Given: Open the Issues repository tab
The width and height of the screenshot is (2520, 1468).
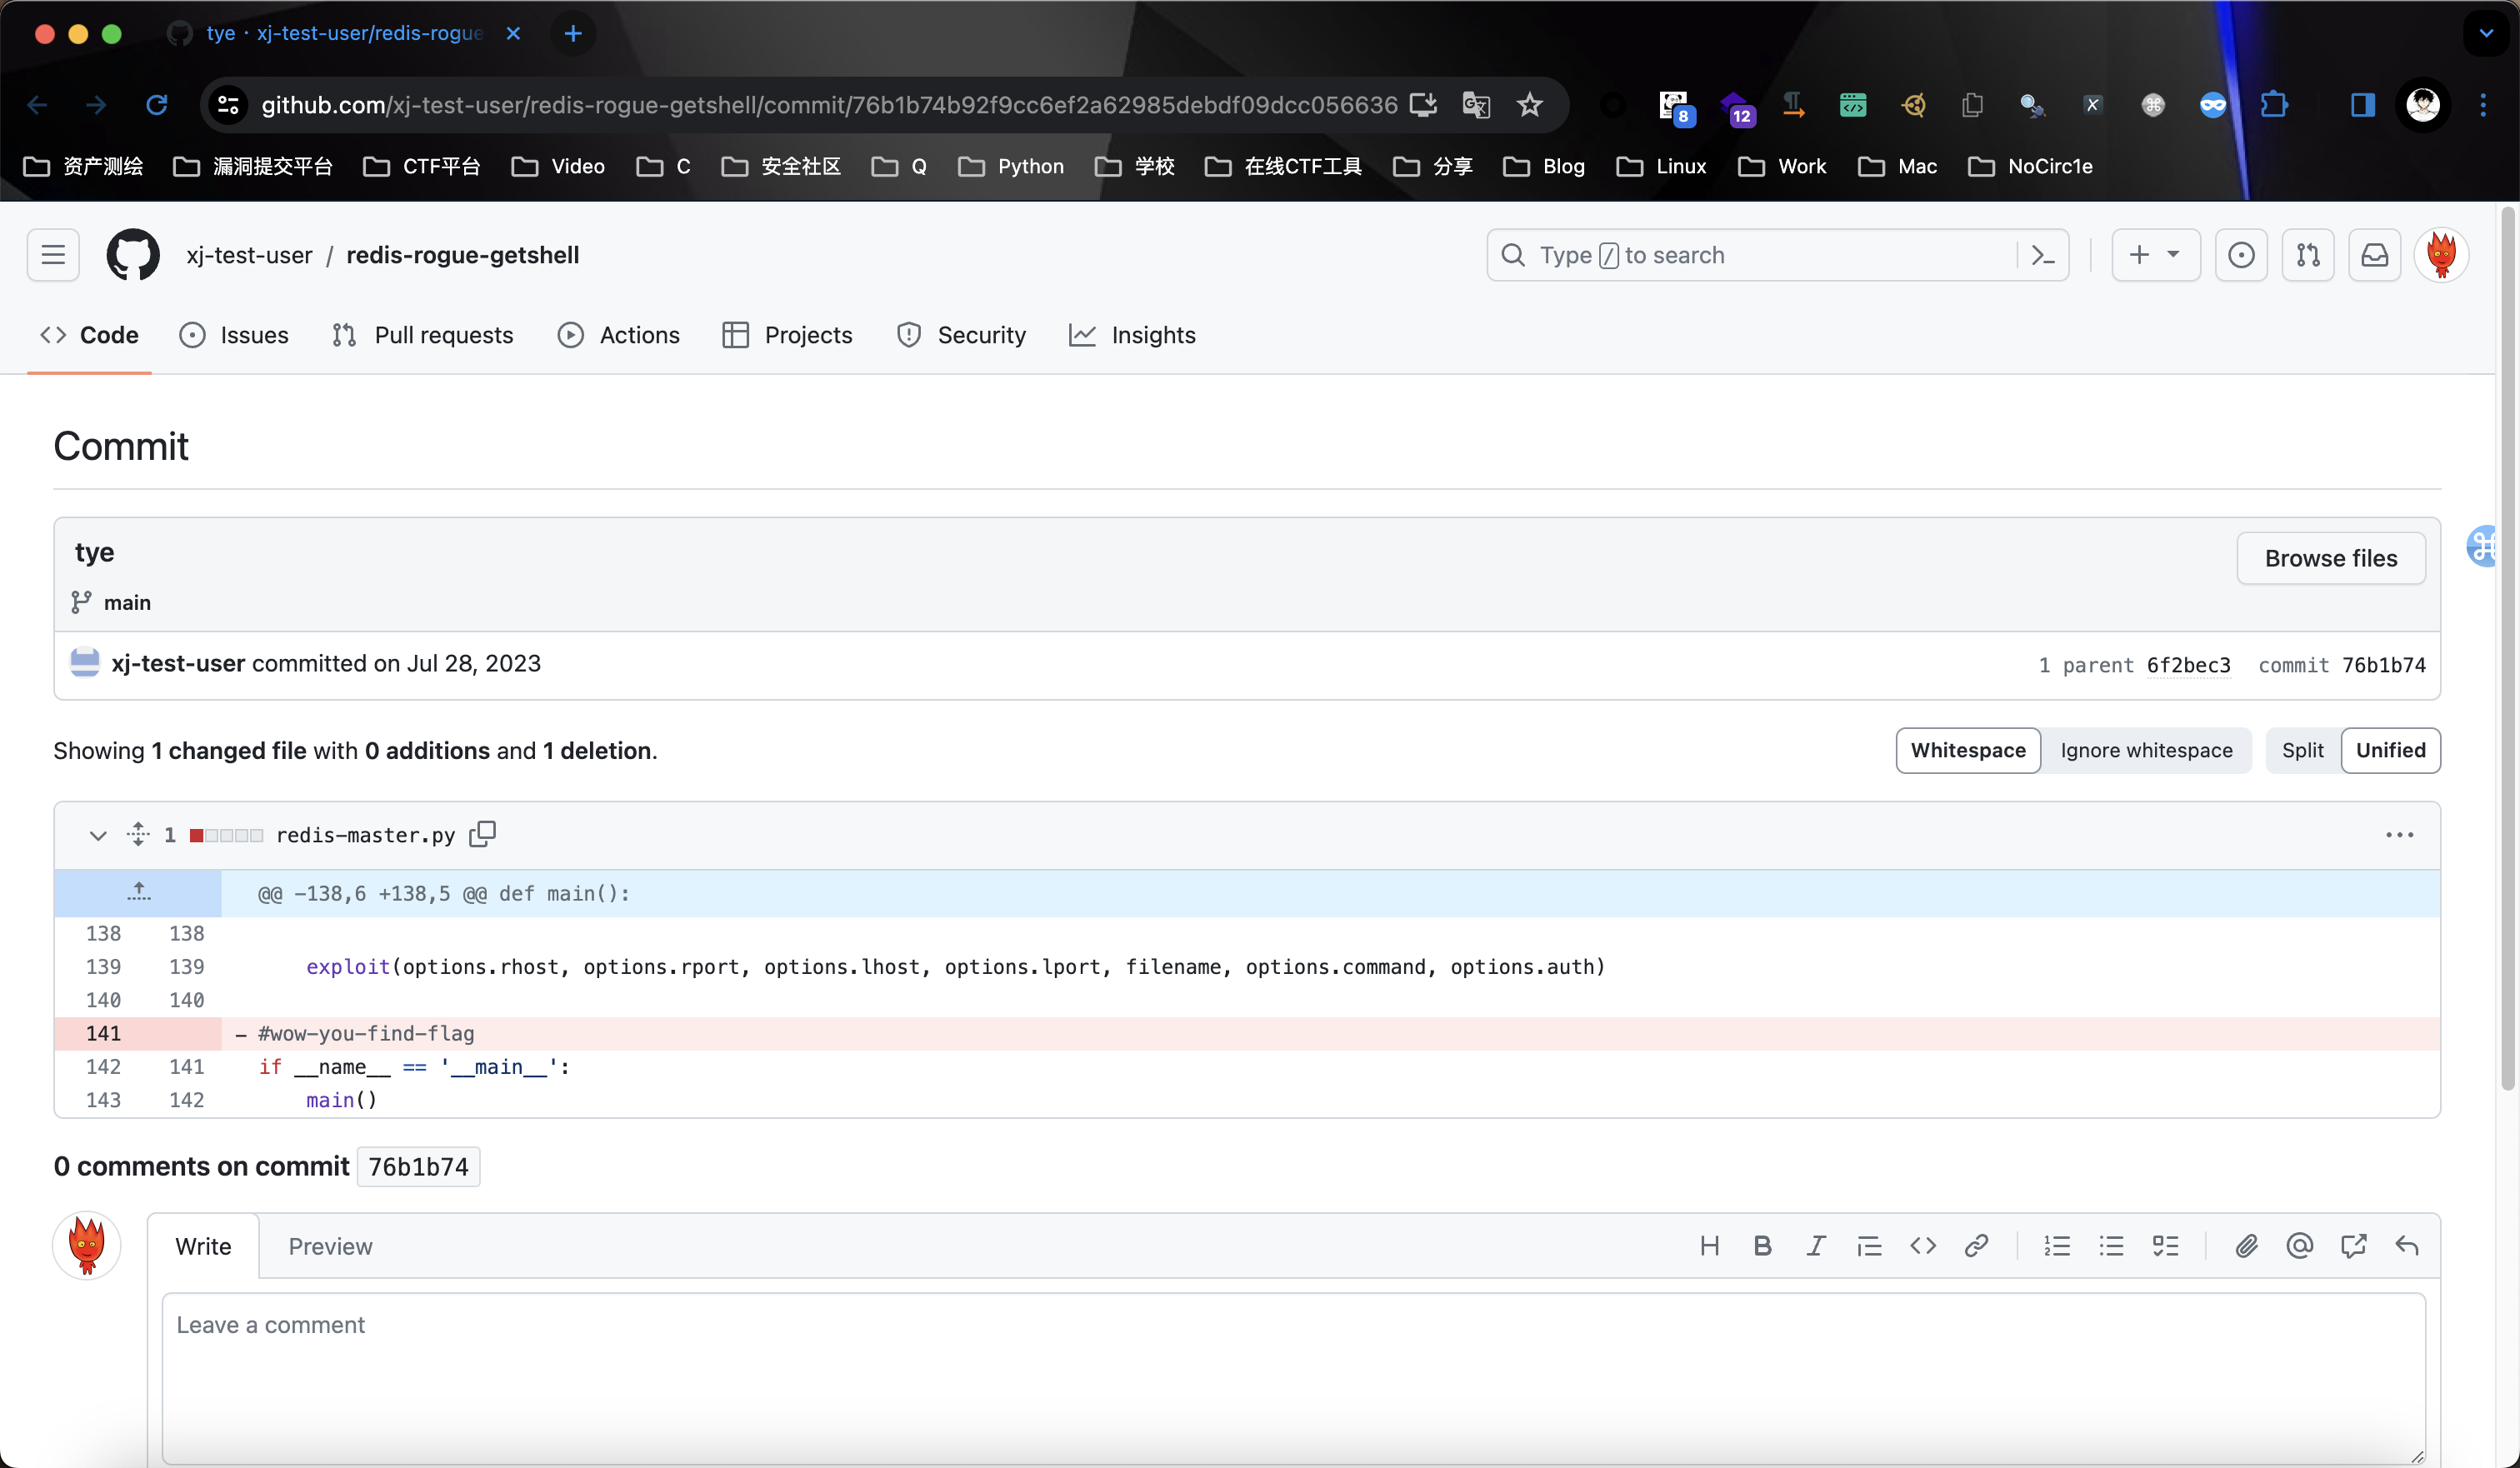Looking at the screenshot, I should [234, 335].
